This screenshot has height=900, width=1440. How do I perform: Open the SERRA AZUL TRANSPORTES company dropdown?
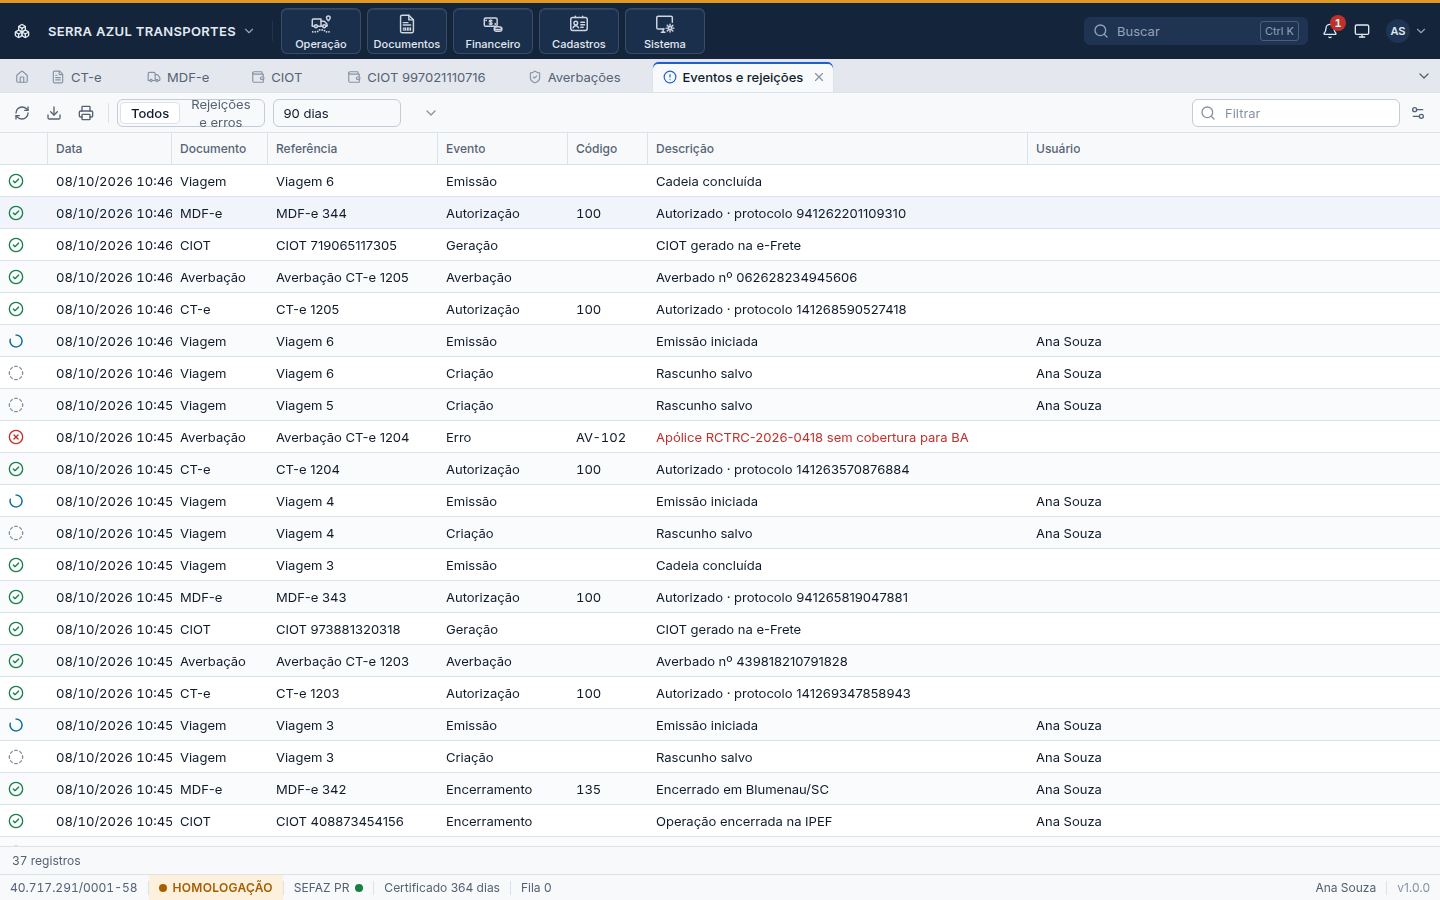coord(150,31)
